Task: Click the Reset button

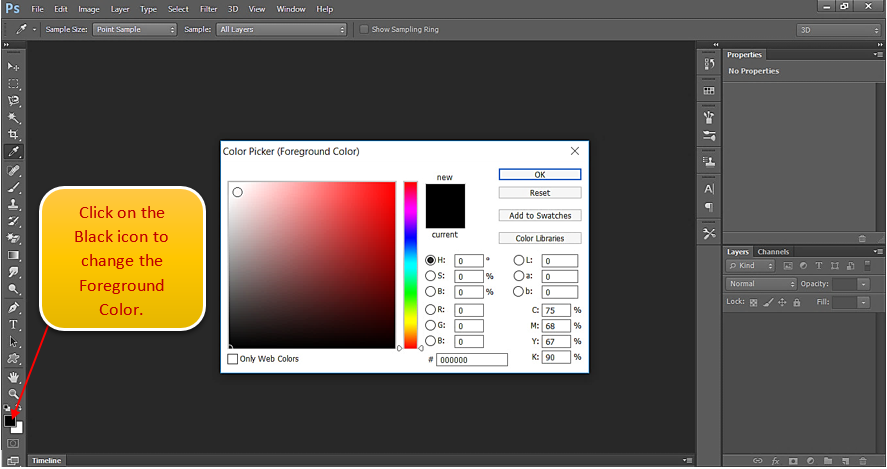Action: tap(540, 193)
